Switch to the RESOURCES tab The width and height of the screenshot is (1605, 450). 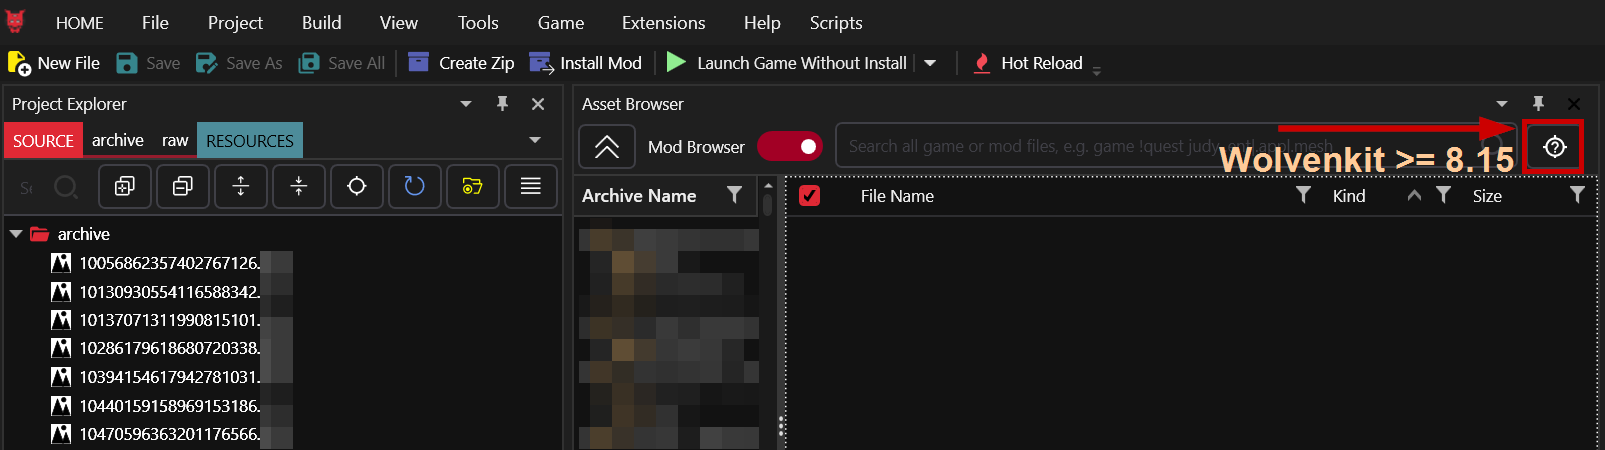(250, 141)
